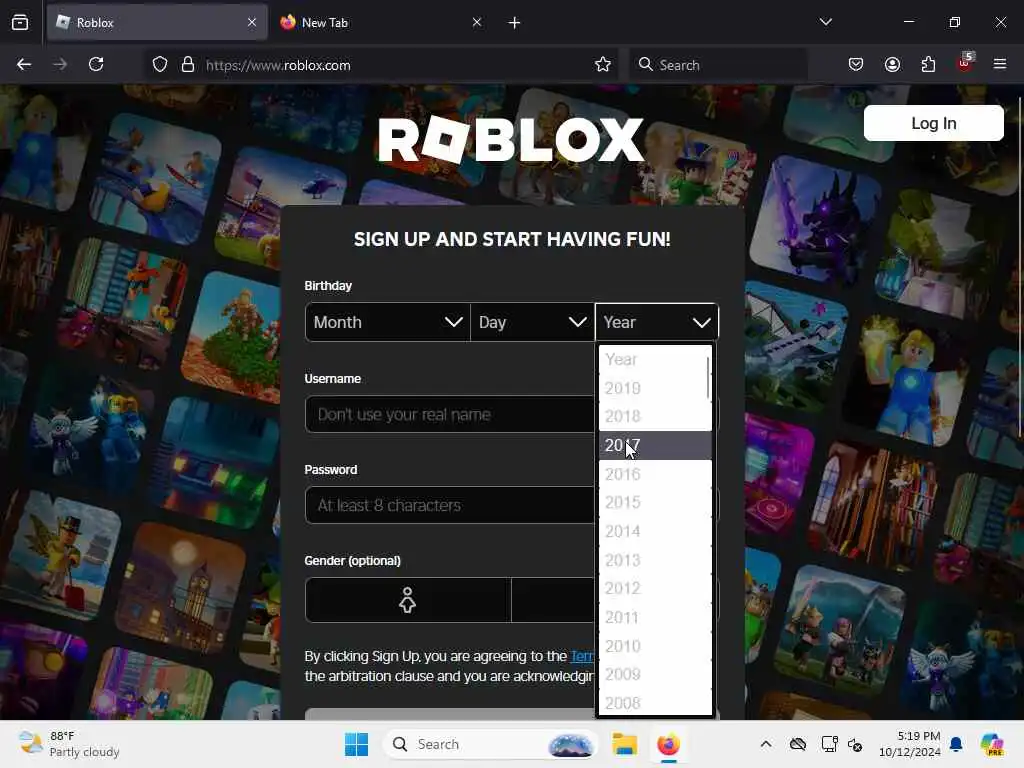Screen dimensions: 1024x768
Task: Click the Firefox View icon
Action: [x=20, y=23]
